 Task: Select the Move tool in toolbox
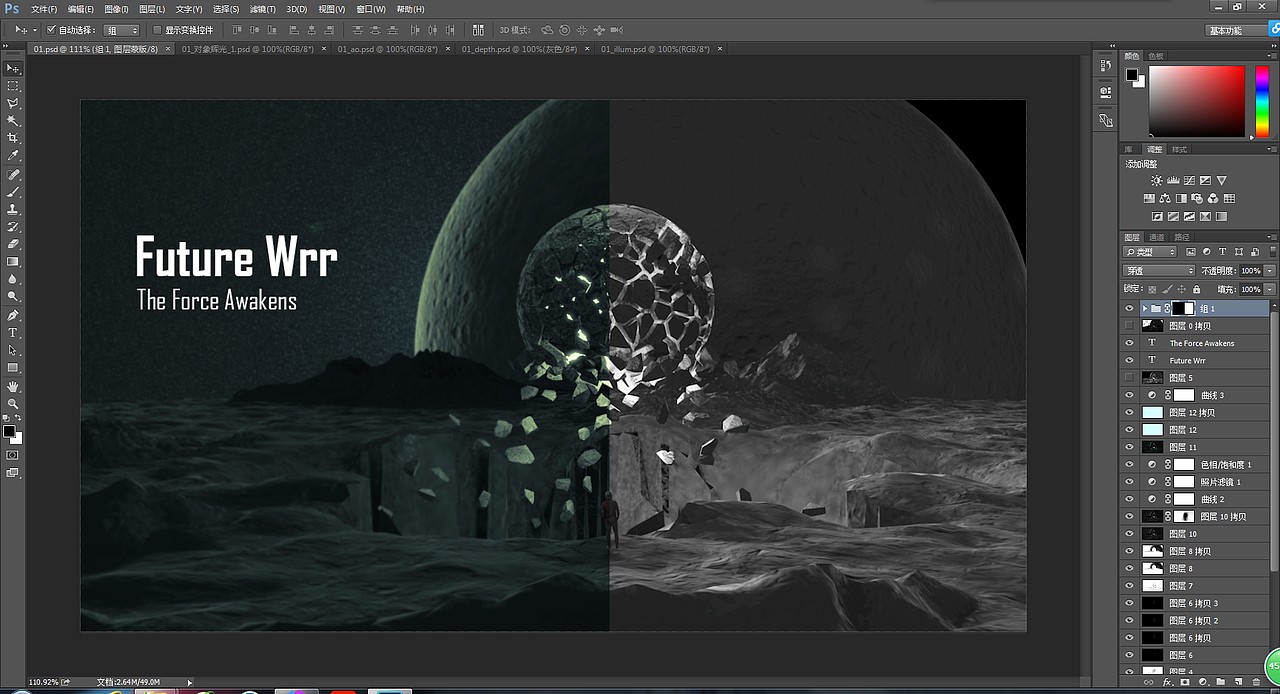point(13,68)
